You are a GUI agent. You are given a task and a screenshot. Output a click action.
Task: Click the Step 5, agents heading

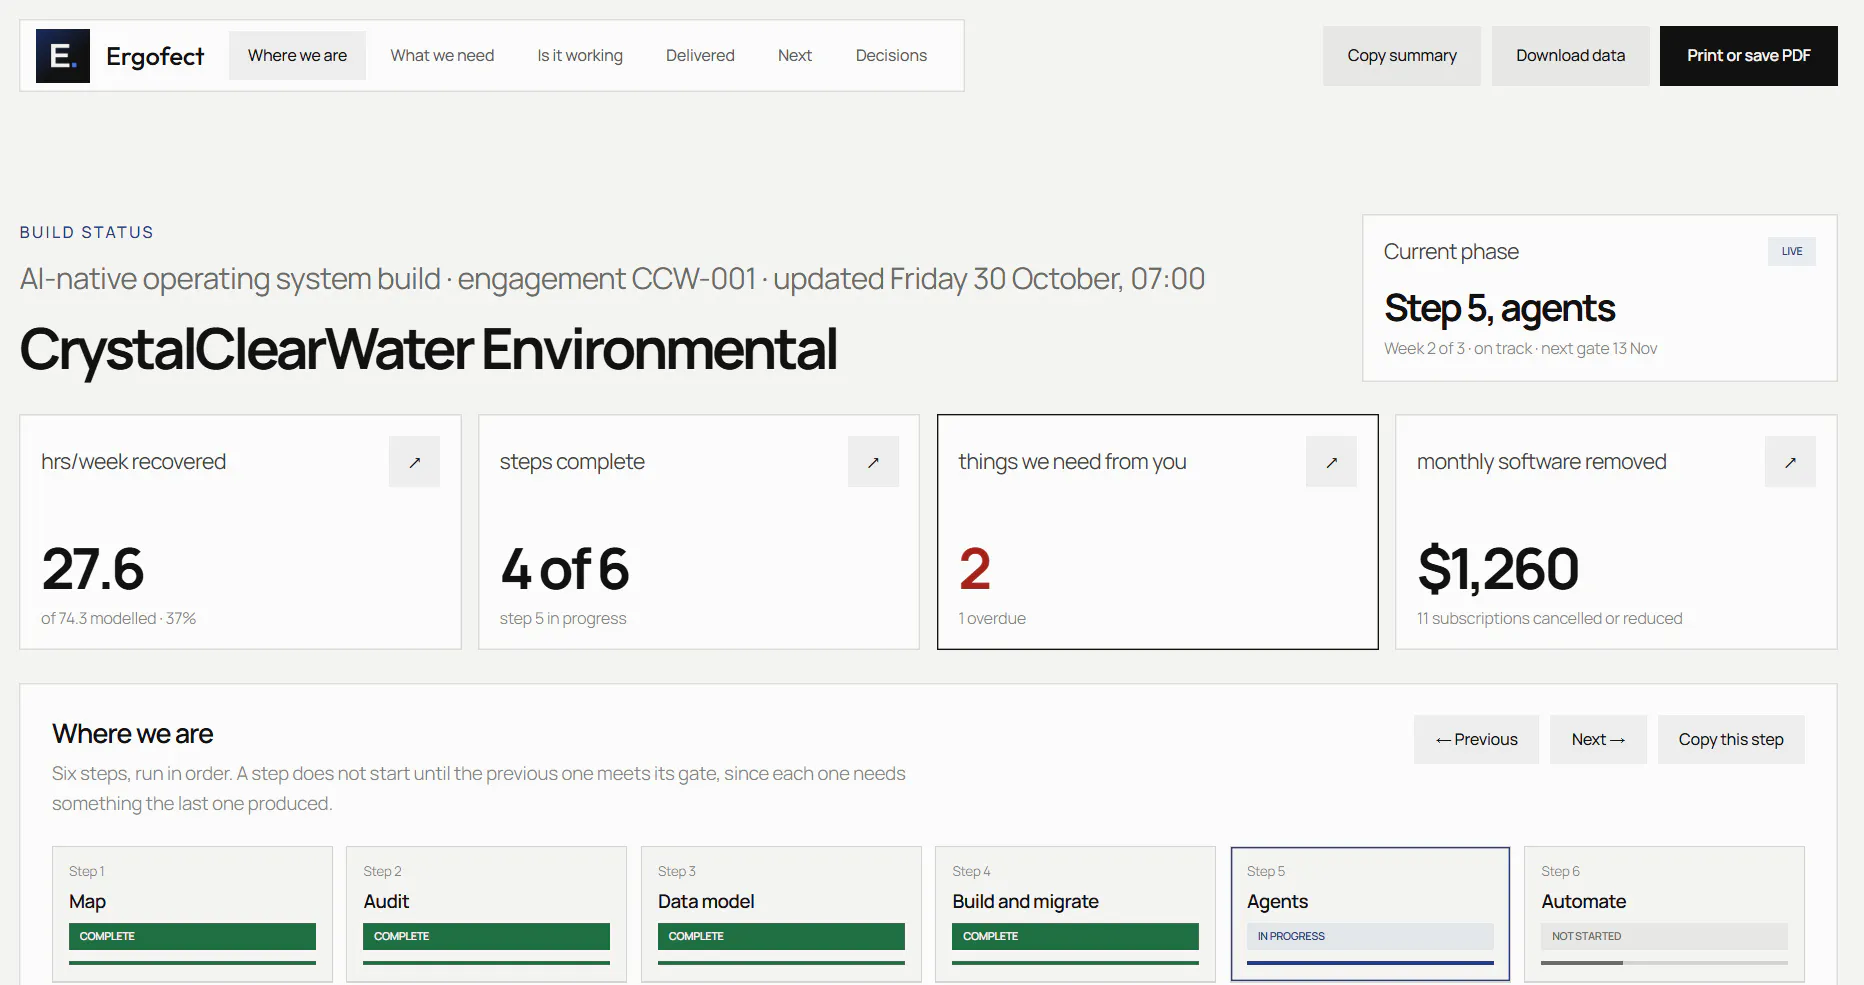[1499, 308]
